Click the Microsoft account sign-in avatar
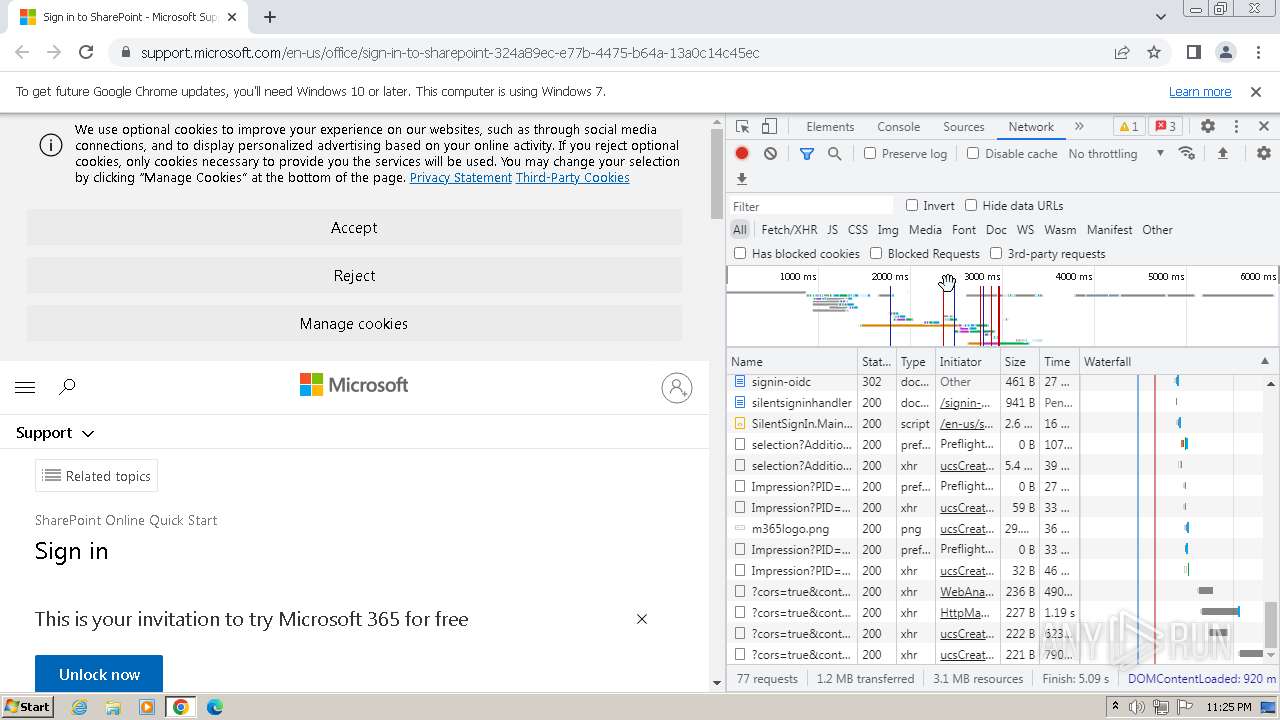The image size is (1280, 720). click(677, 388)
